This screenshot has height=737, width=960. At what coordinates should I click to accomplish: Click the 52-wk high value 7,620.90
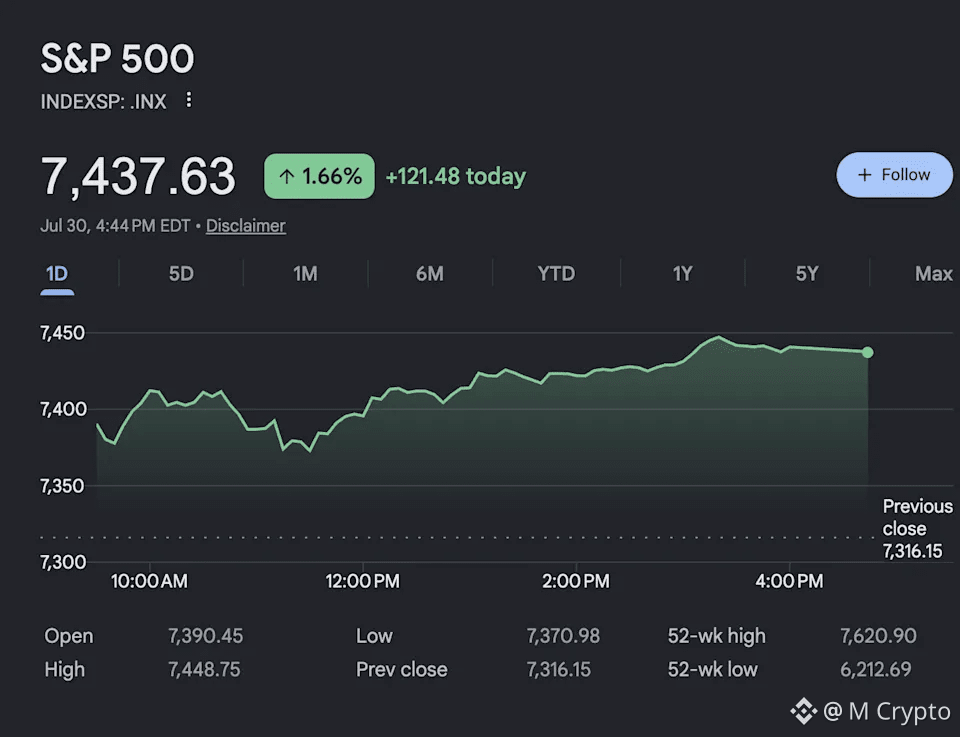(878, 636)
